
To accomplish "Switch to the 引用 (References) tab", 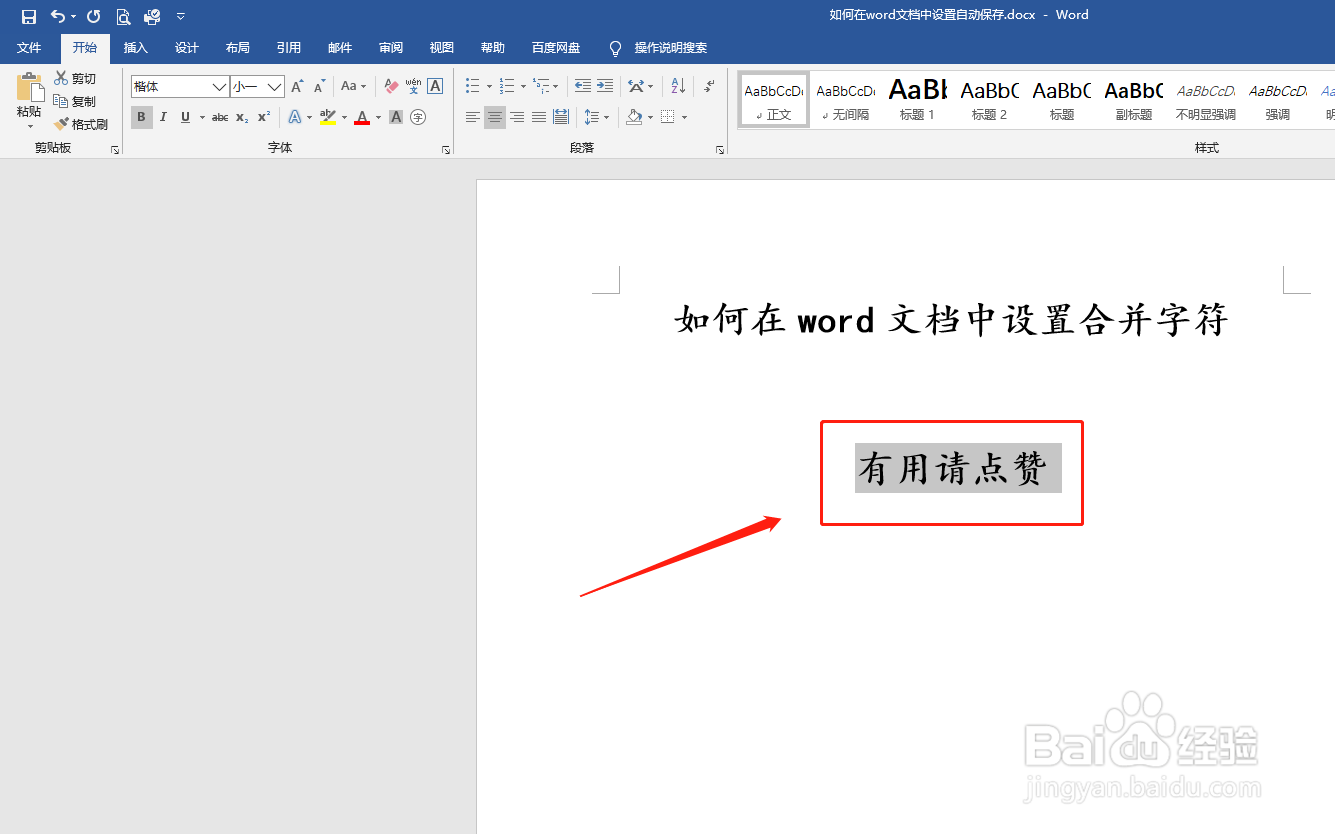I will point(289,48).
